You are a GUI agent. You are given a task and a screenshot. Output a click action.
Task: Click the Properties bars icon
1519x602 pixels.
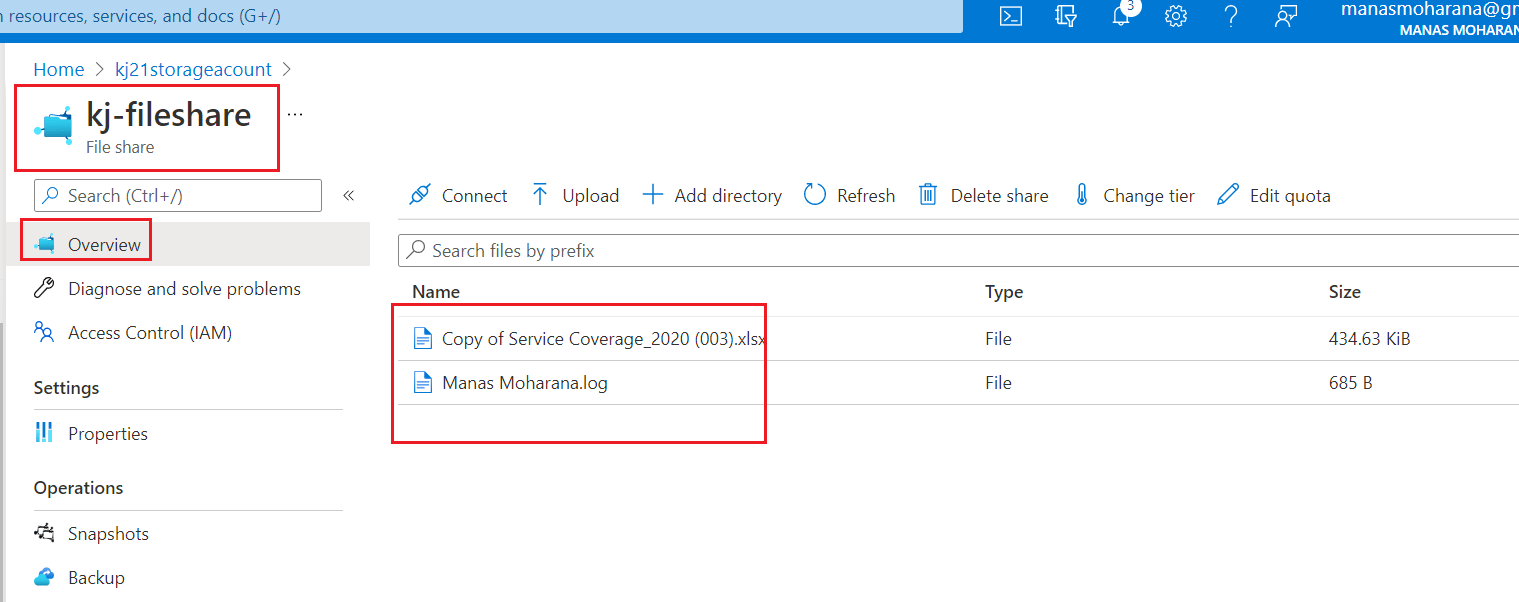[44, 433]
